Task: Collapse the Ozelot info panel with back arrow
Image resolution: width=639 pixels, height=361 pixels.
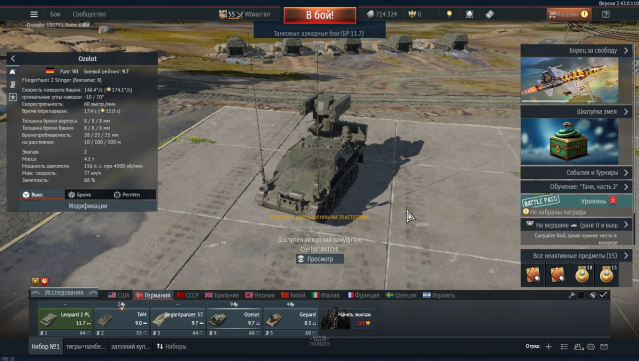Action: click(x=13, y=59)
